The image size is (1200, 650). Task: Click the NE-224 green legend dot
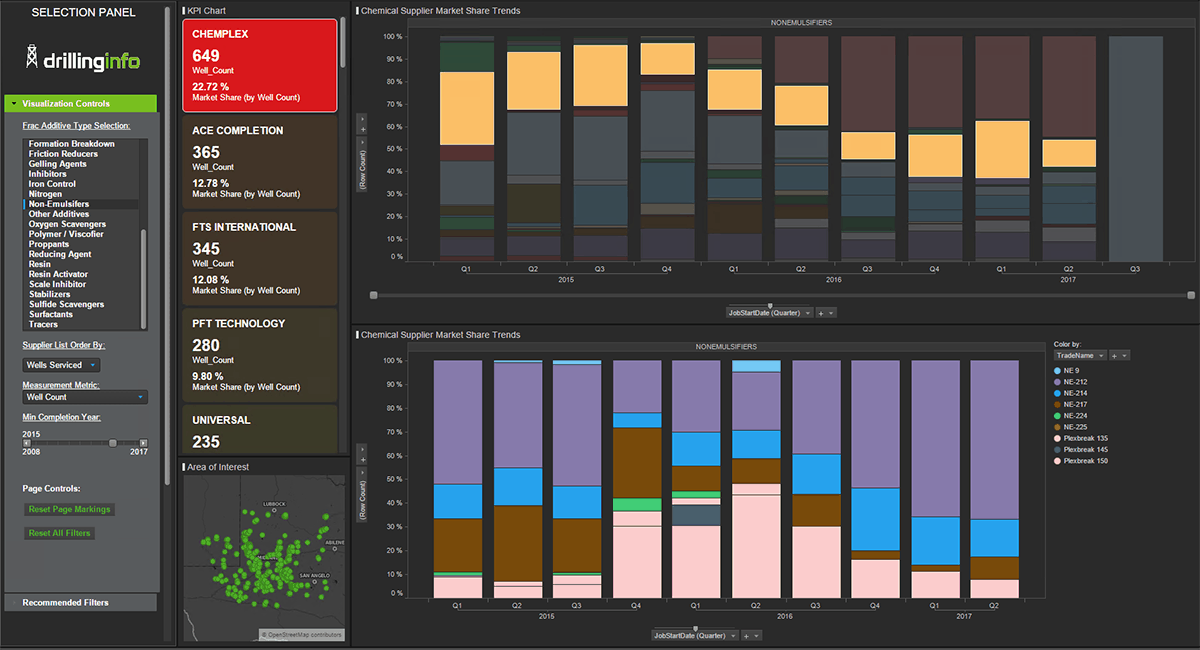coord(1058,415)
